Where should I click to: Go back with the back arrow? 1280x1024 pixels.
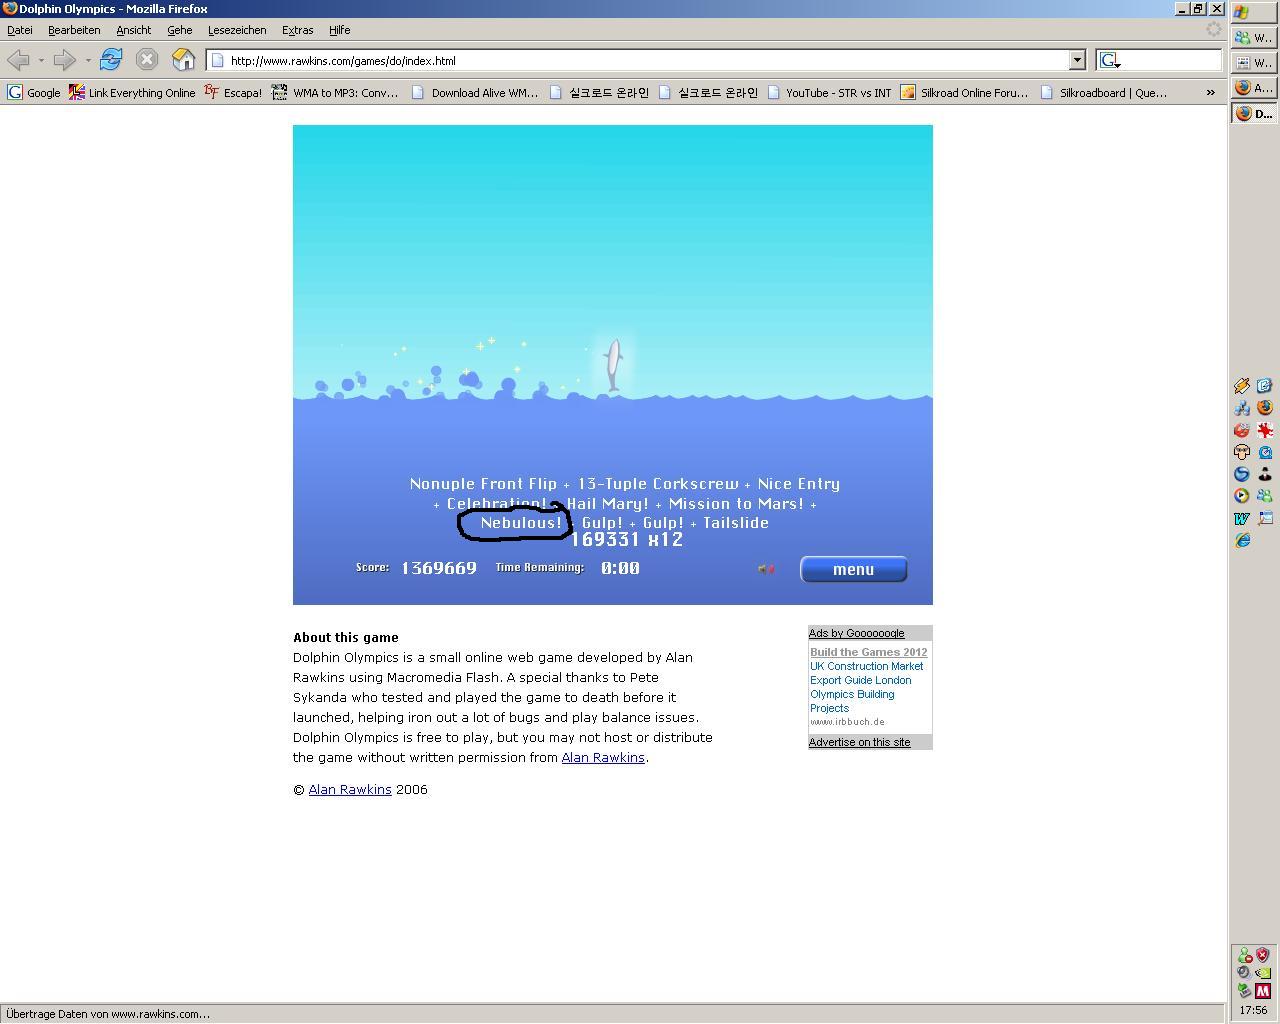[x=18, y=60]
